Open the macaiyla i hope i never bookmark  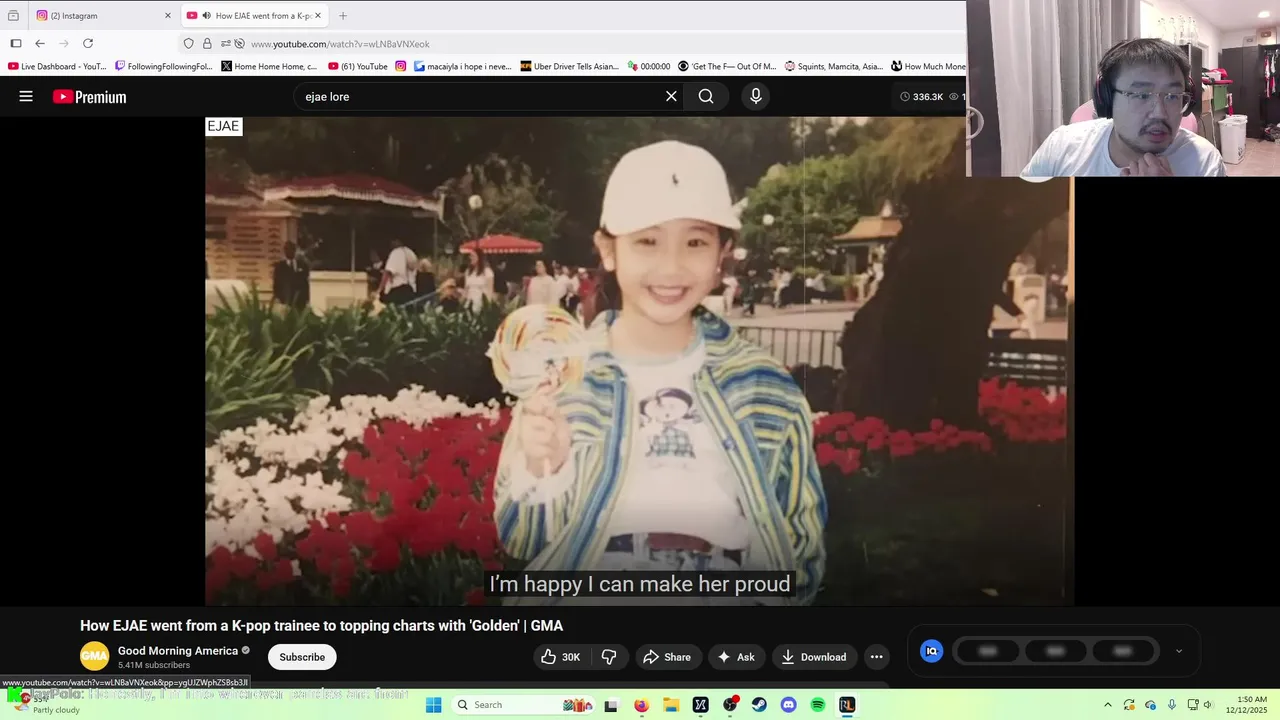click(x=462, y=66)
